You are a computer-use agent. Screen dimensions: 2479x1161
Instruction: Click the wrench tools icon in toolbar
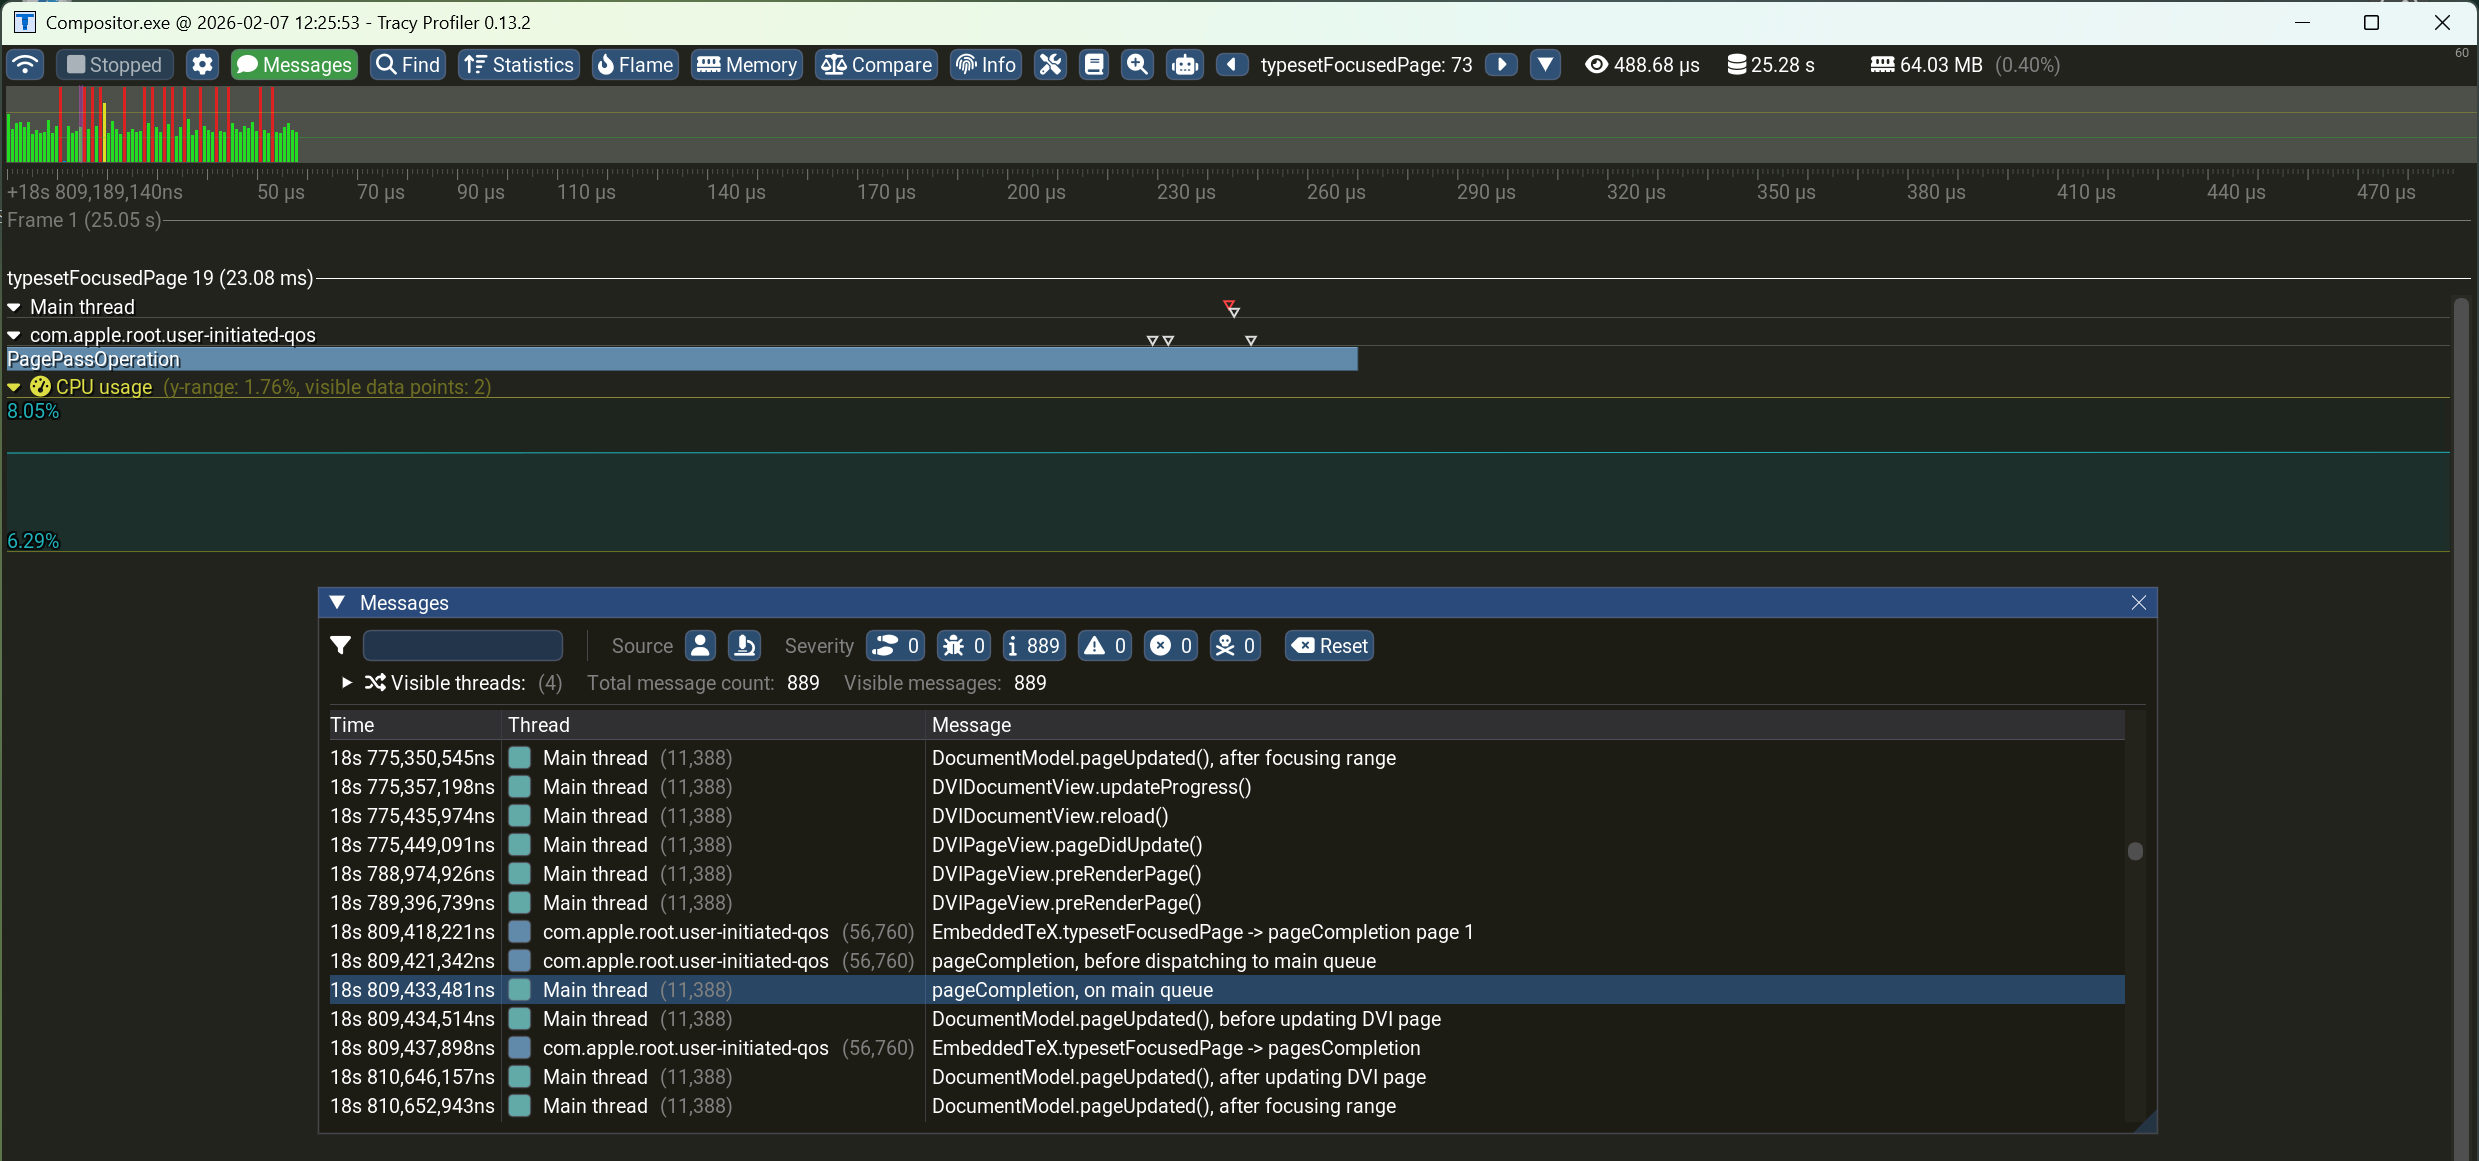pos(1049,65)
